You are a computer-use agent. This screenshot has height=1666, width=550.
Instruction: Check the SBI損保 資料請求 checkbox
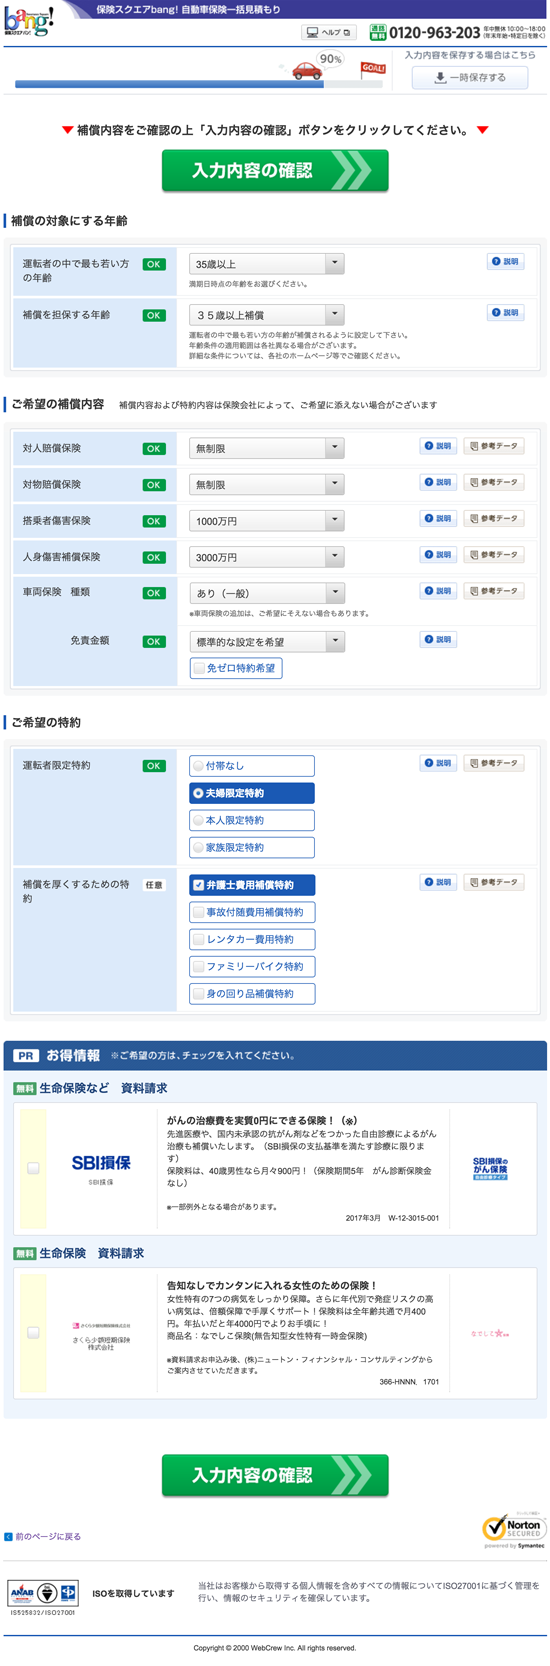pyautogui.click(x=33, y=1168)
